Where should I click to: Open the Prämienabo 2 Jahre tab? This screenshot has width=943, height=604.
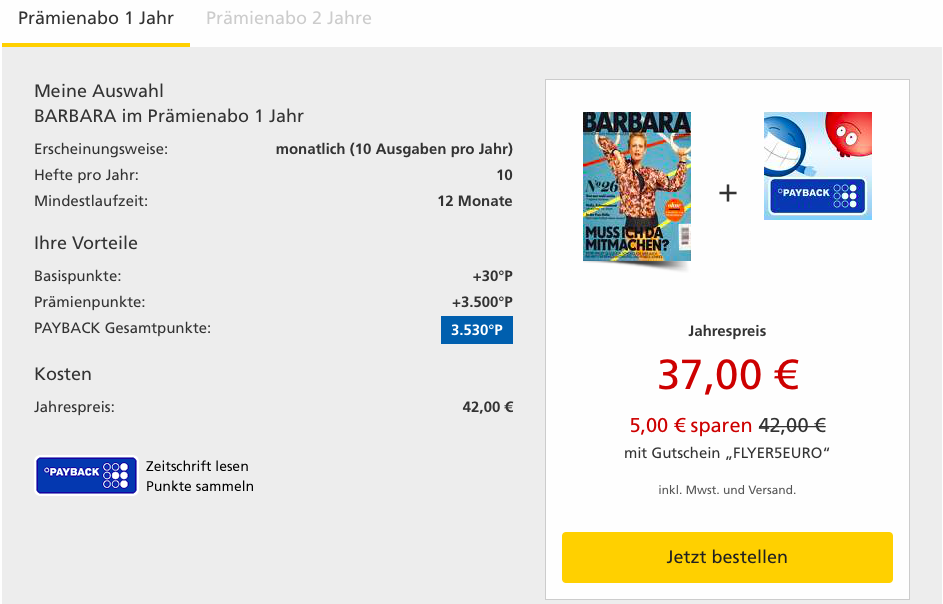point(289,19)
